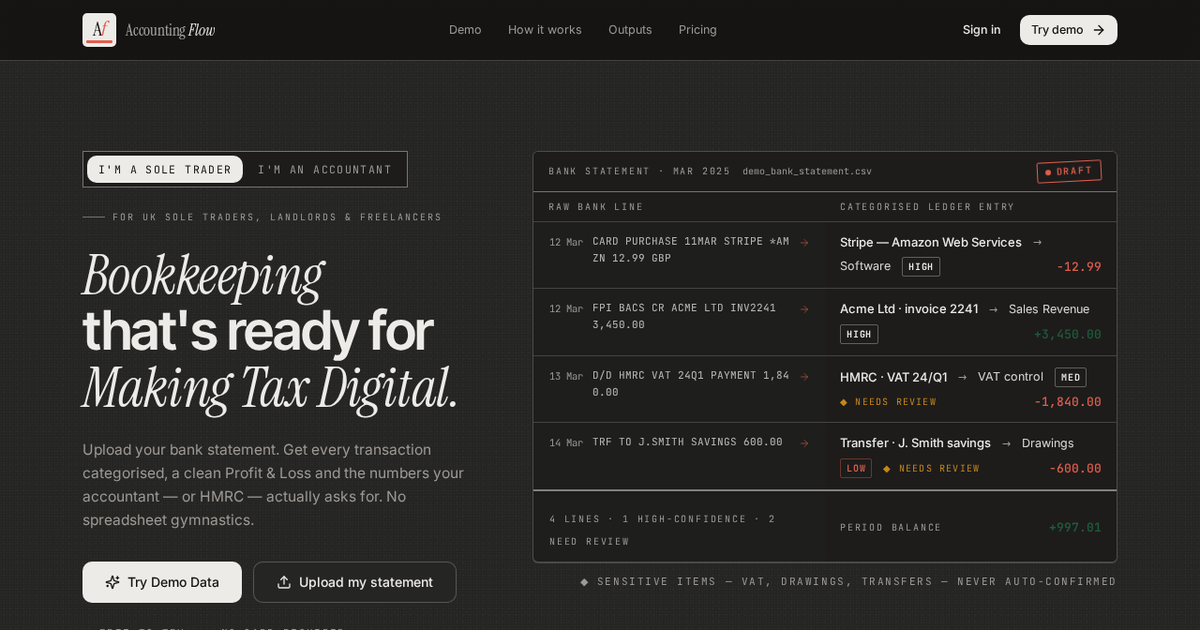Click Accounting Flow brand name text
The height and width of the screenshot is (630, 1200).
(x=170, y=30)
